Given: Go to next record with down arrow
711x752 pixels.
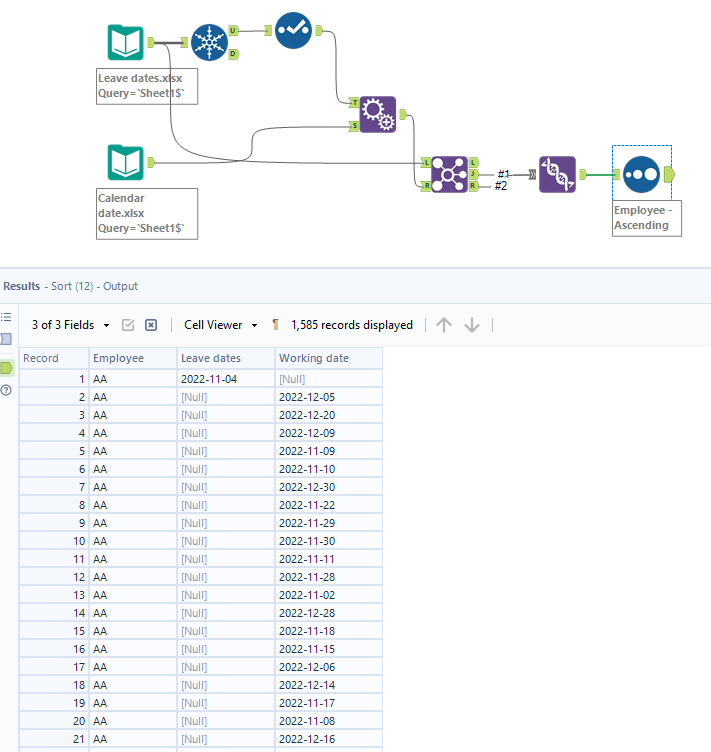Looking at the screenshot, I should pos(472,325).
